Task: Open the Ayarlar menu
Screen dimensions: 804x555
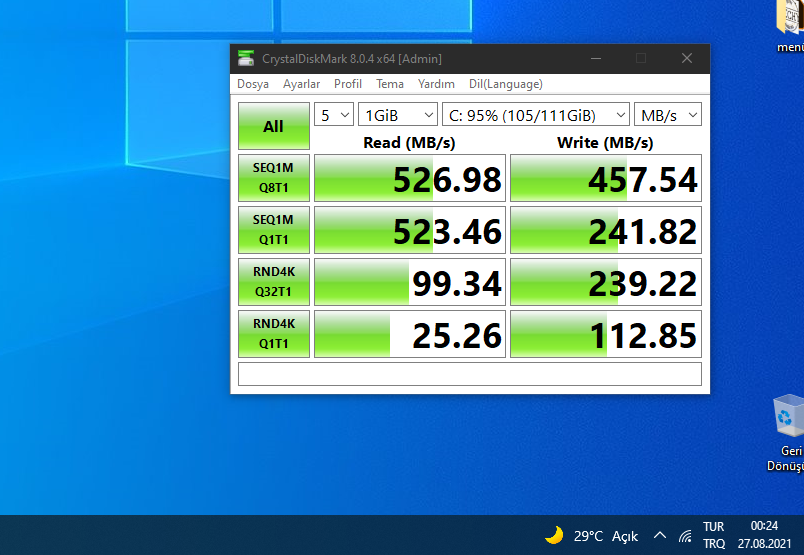Action: (302, 84)
